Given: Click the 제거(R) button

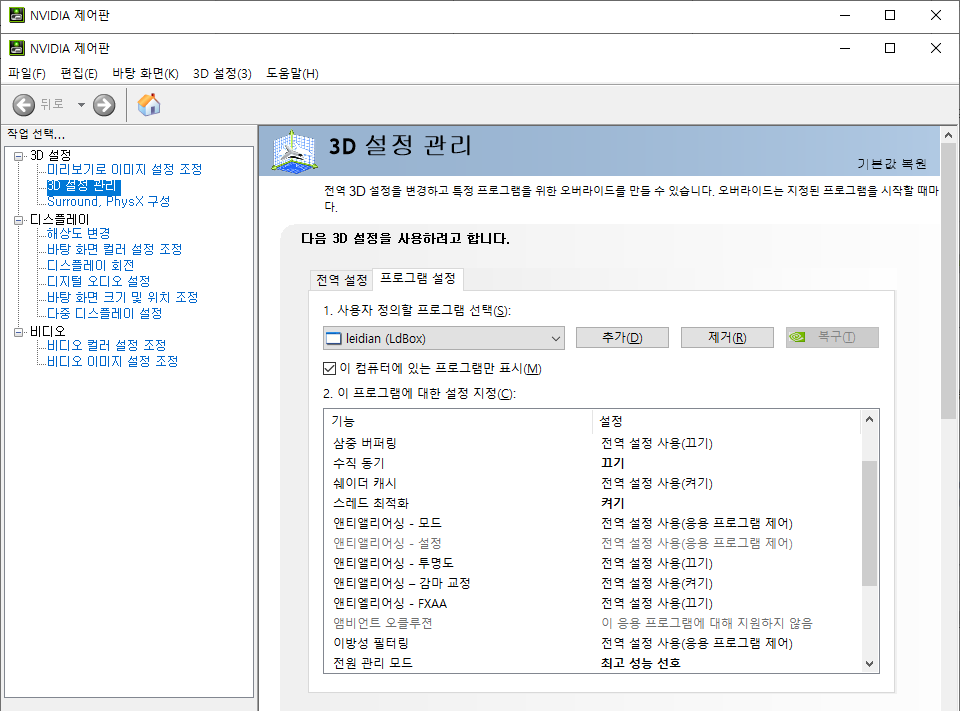Looking at the screenshot, I should [727, 337].
